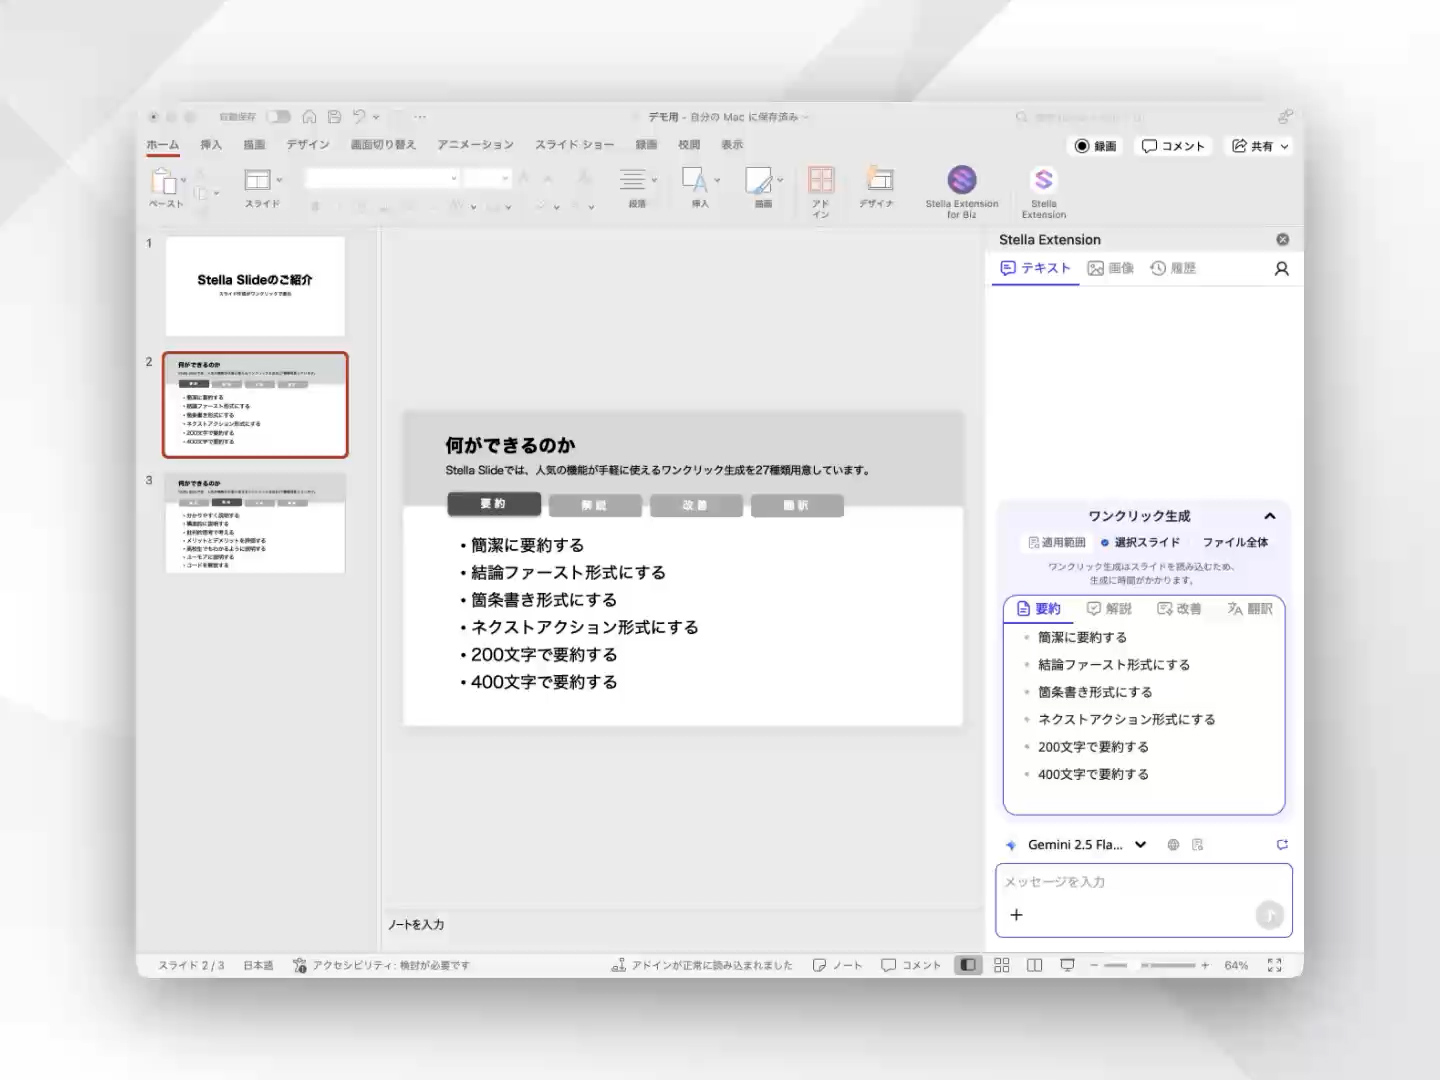Switch to 履歴 history tab in Stella panel

[1173, 268]
